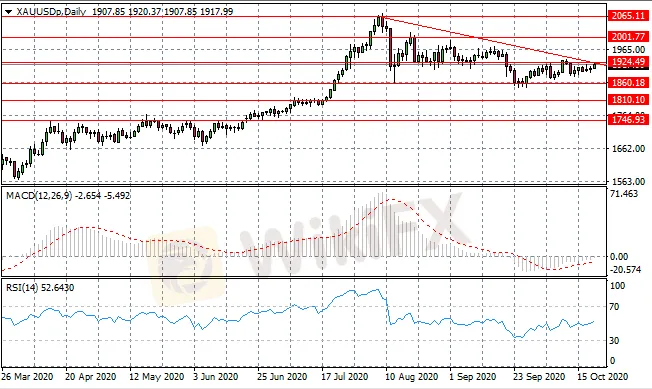
Task: Click the 2001.77 resistance level label
Action: pos(628,37)
